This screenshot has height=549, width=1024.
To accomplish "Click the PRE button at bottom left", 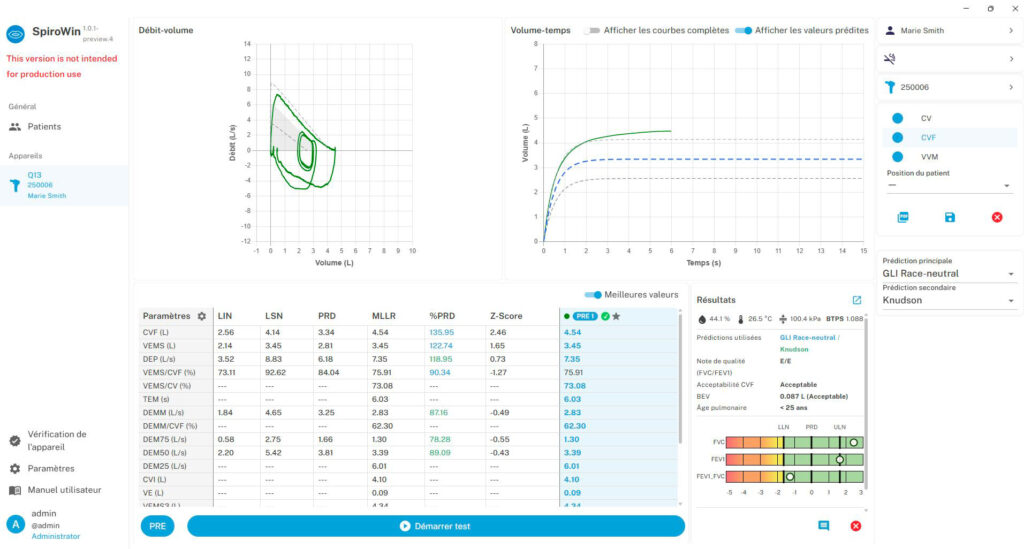I will pyautogui.click(x=157, y=526).
